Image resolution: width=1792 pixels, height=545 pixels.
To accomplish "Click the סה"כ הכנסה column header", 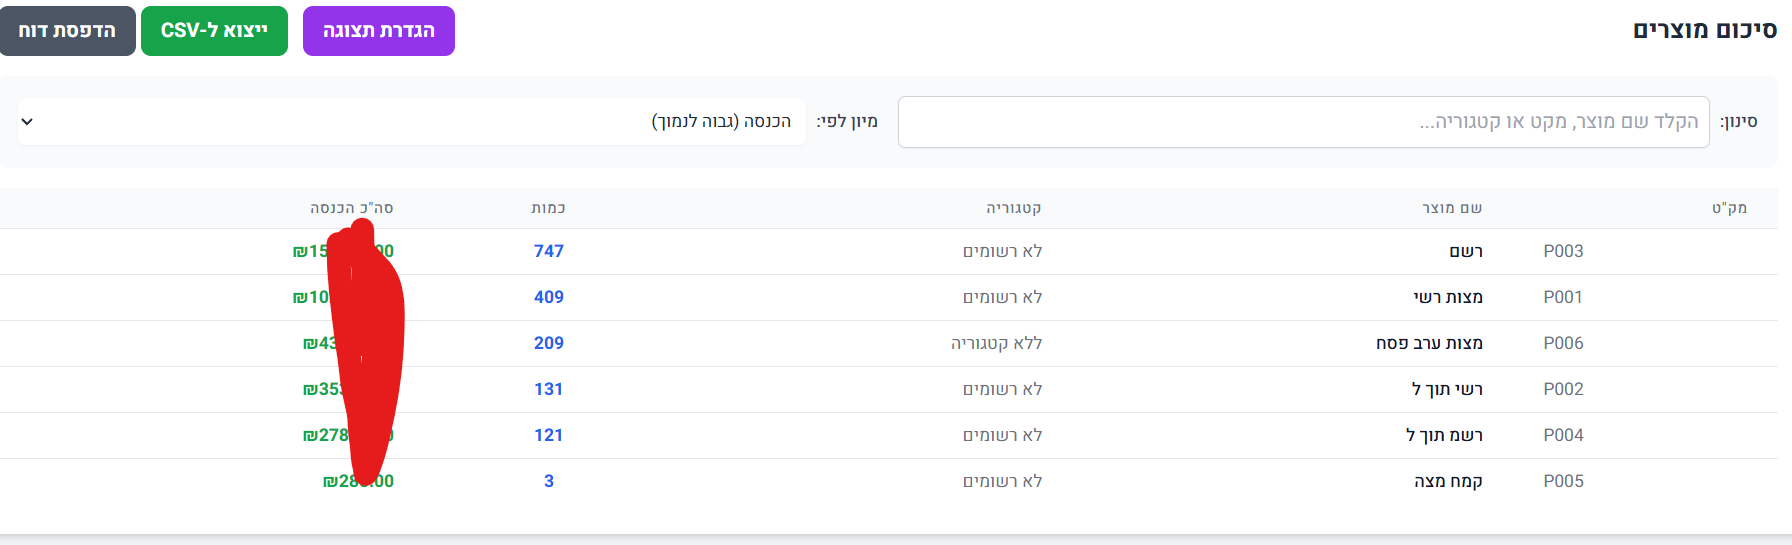I will point(351,208).
